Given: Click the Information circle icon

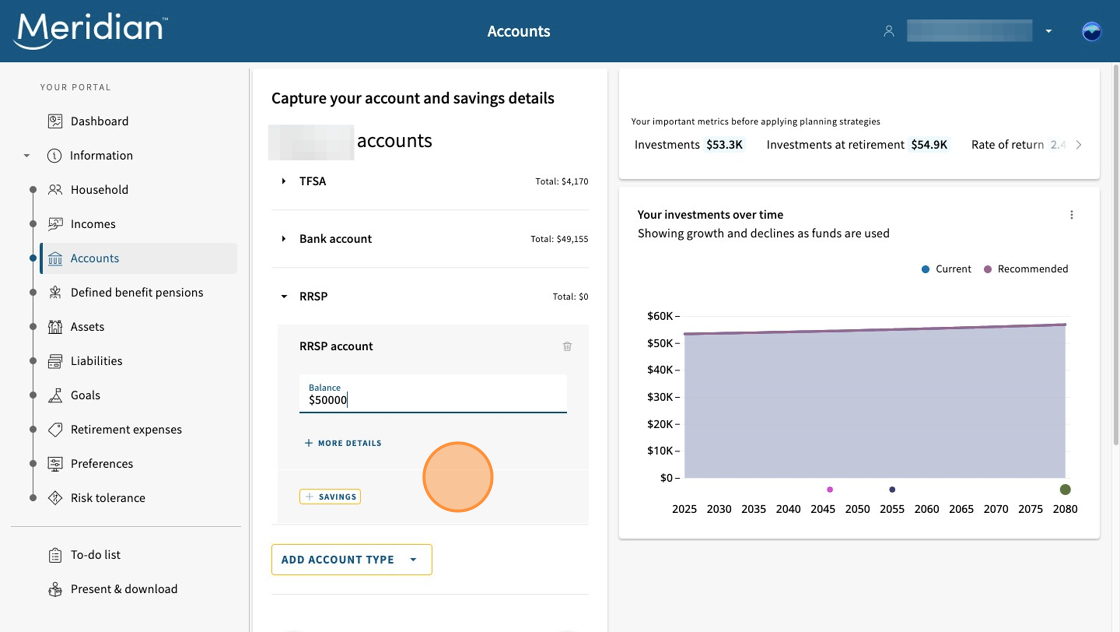Looking at the screenshot, I should coord(54,156).
